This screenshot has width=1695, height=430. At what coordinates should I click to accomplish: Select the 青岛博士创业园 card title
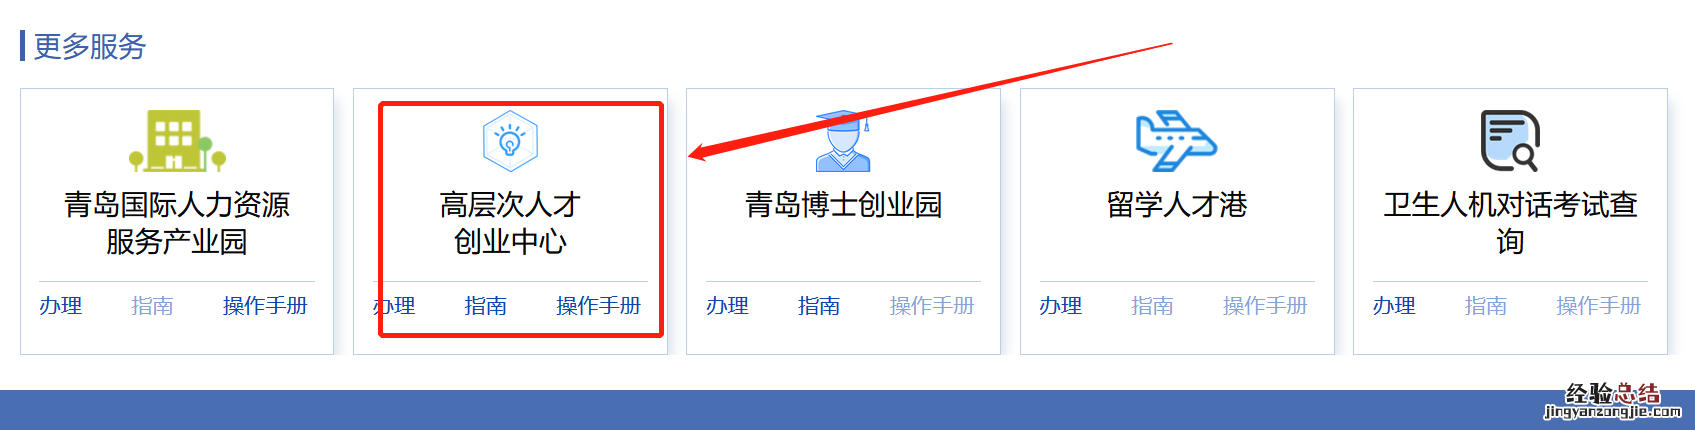tap(843, 205)
